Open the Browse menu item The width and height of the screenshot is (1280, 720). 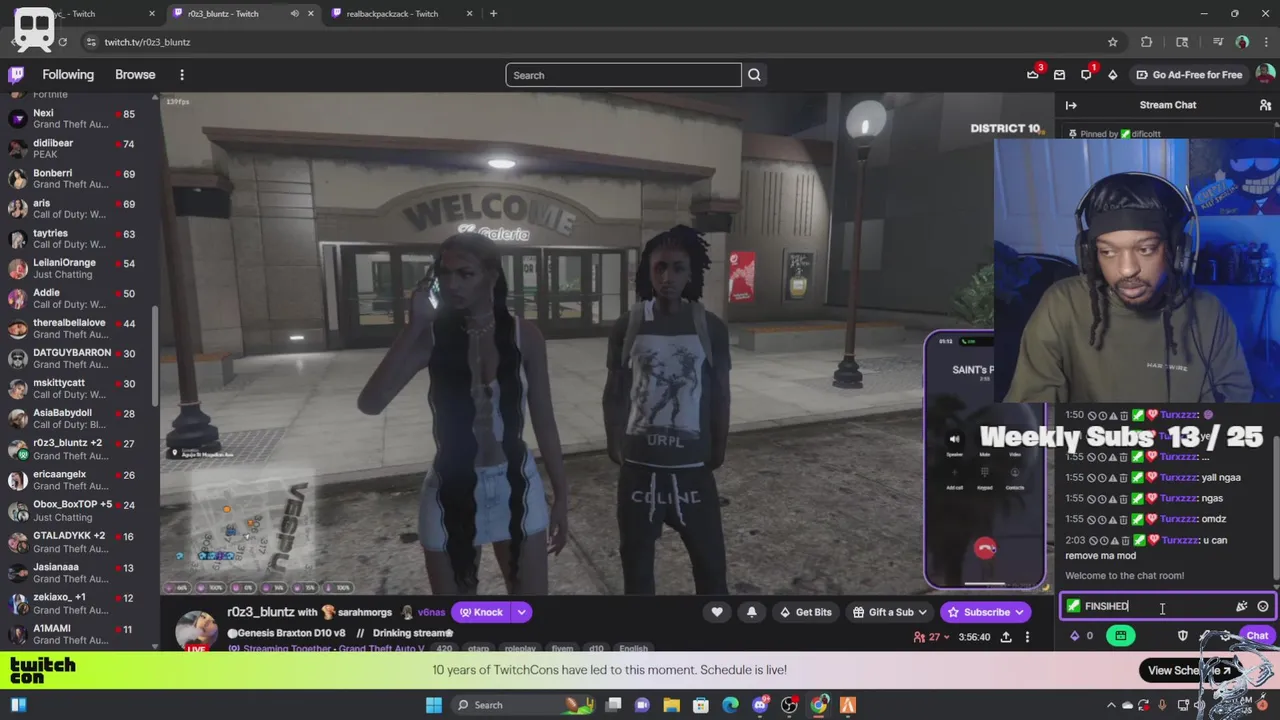tap(135, 75)
